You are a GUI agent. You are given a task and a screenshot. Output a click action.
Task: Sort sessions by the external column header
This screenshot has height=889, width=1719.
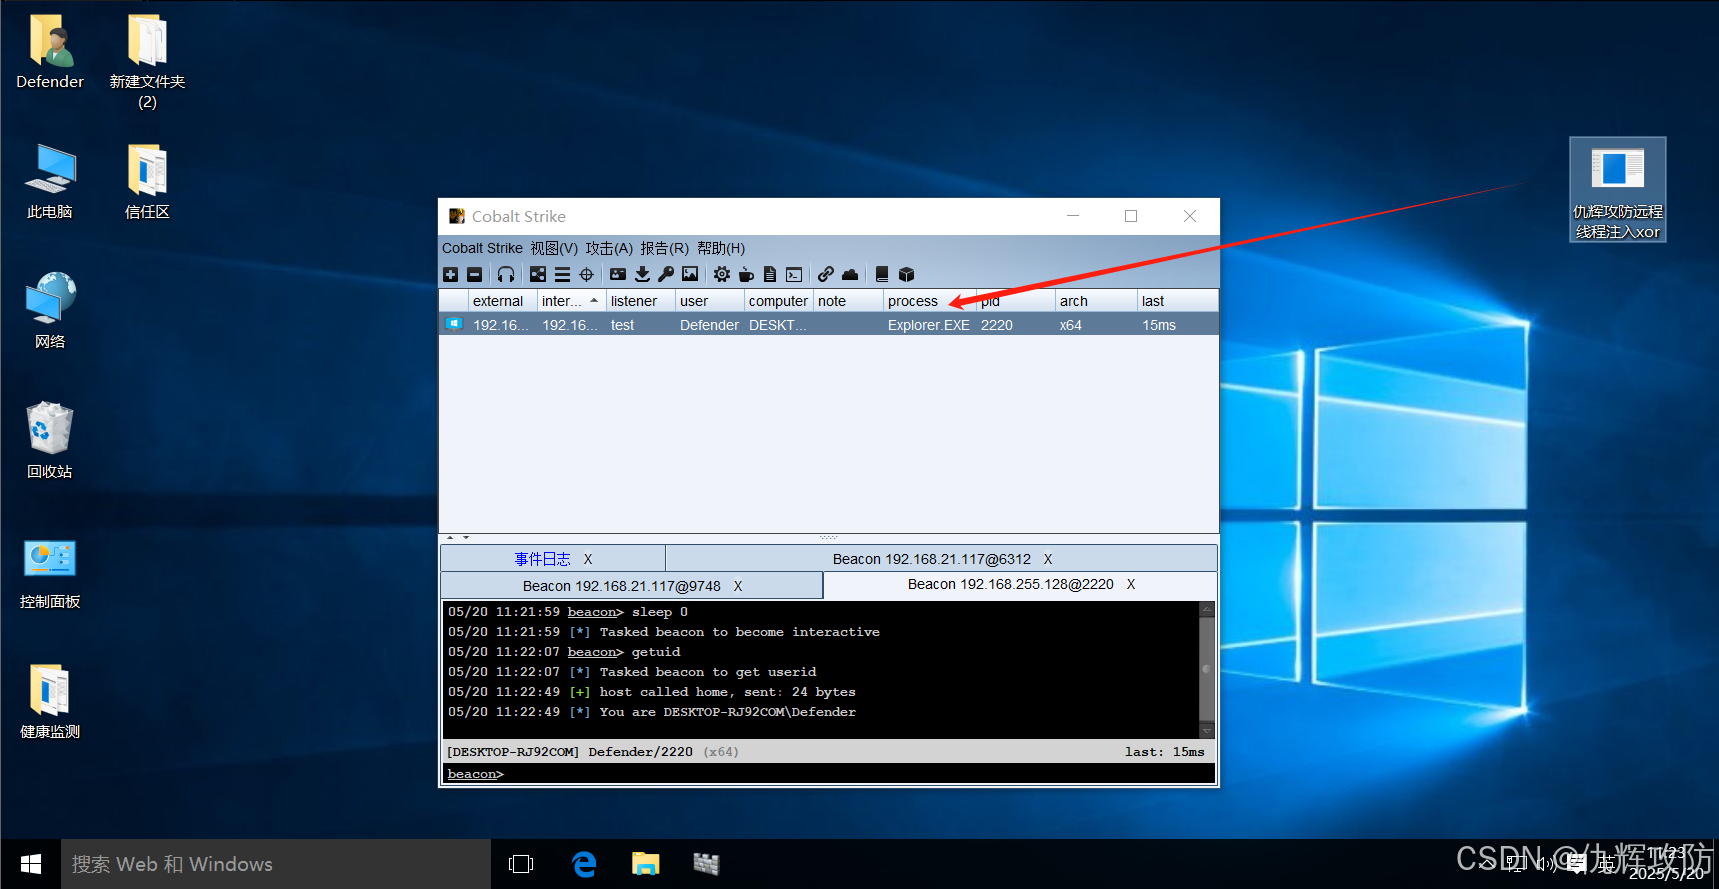pos(503,301)
